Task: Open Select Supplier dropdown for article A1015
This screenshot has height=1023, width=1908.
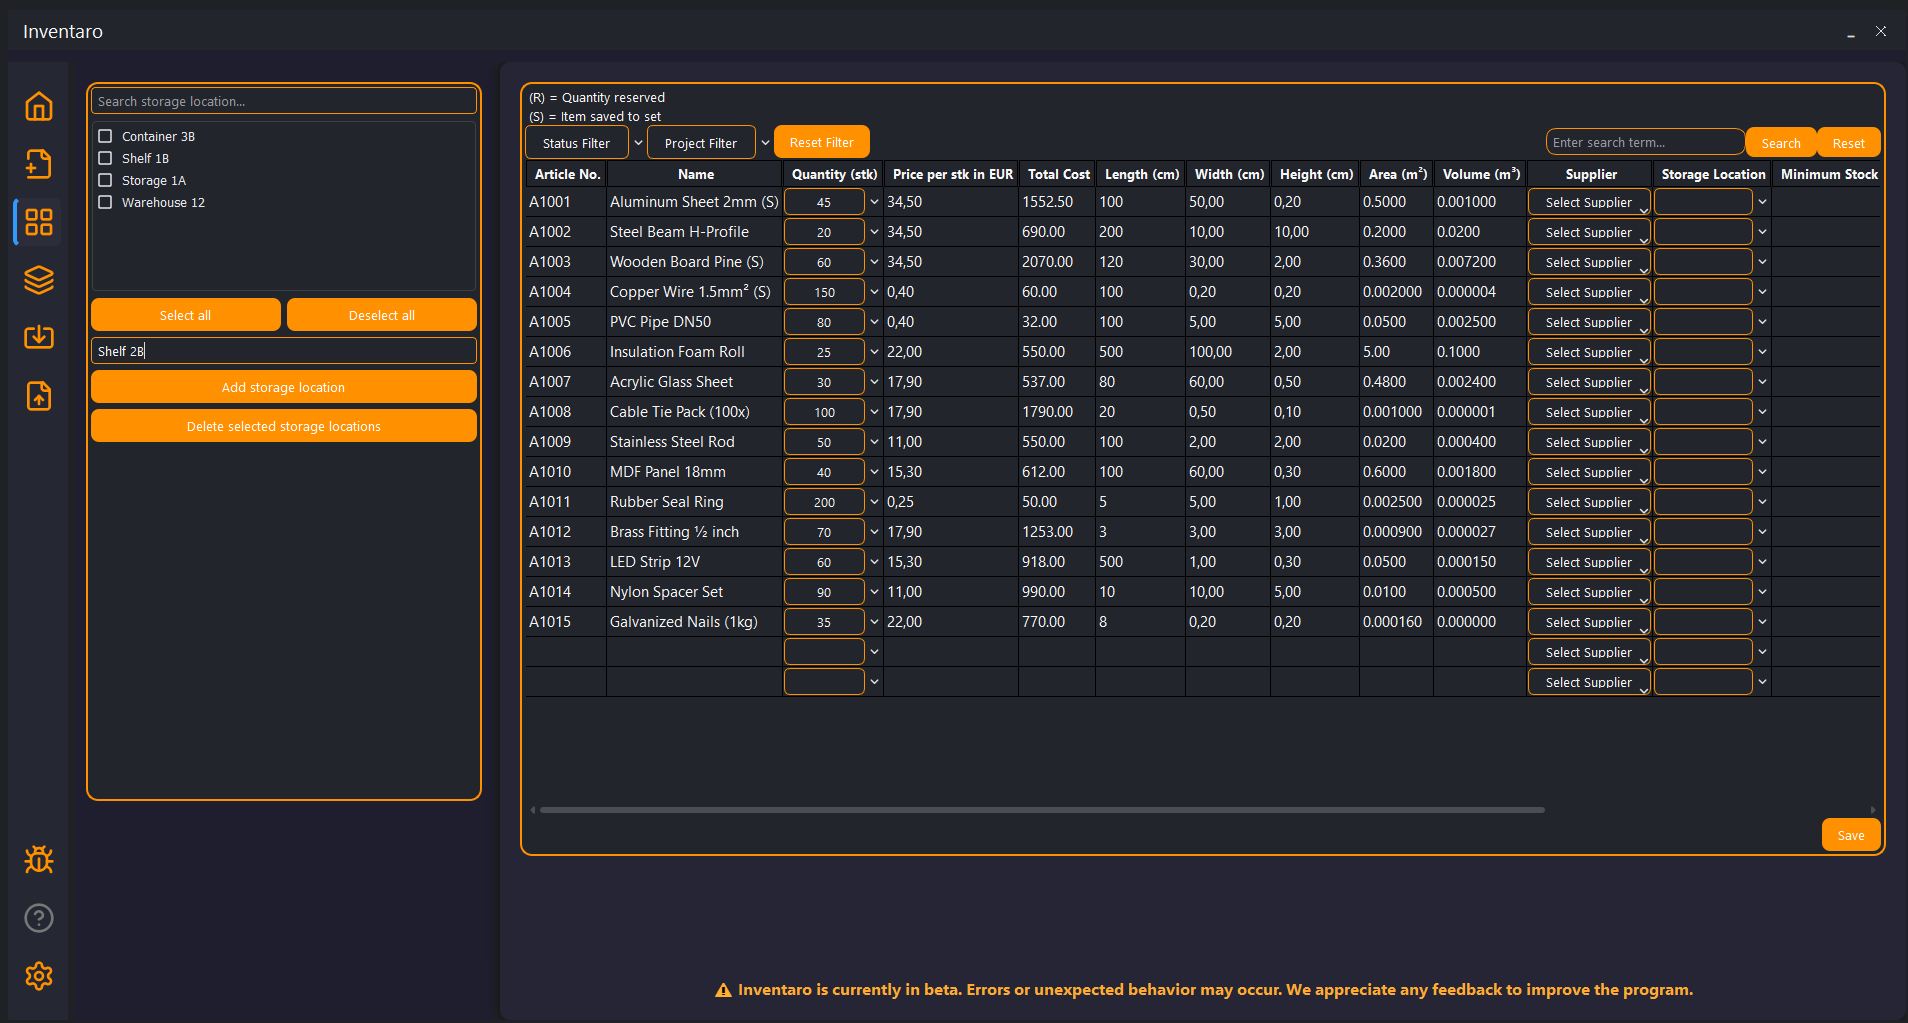Action: pyautogui.click(x=1589, y=622)
